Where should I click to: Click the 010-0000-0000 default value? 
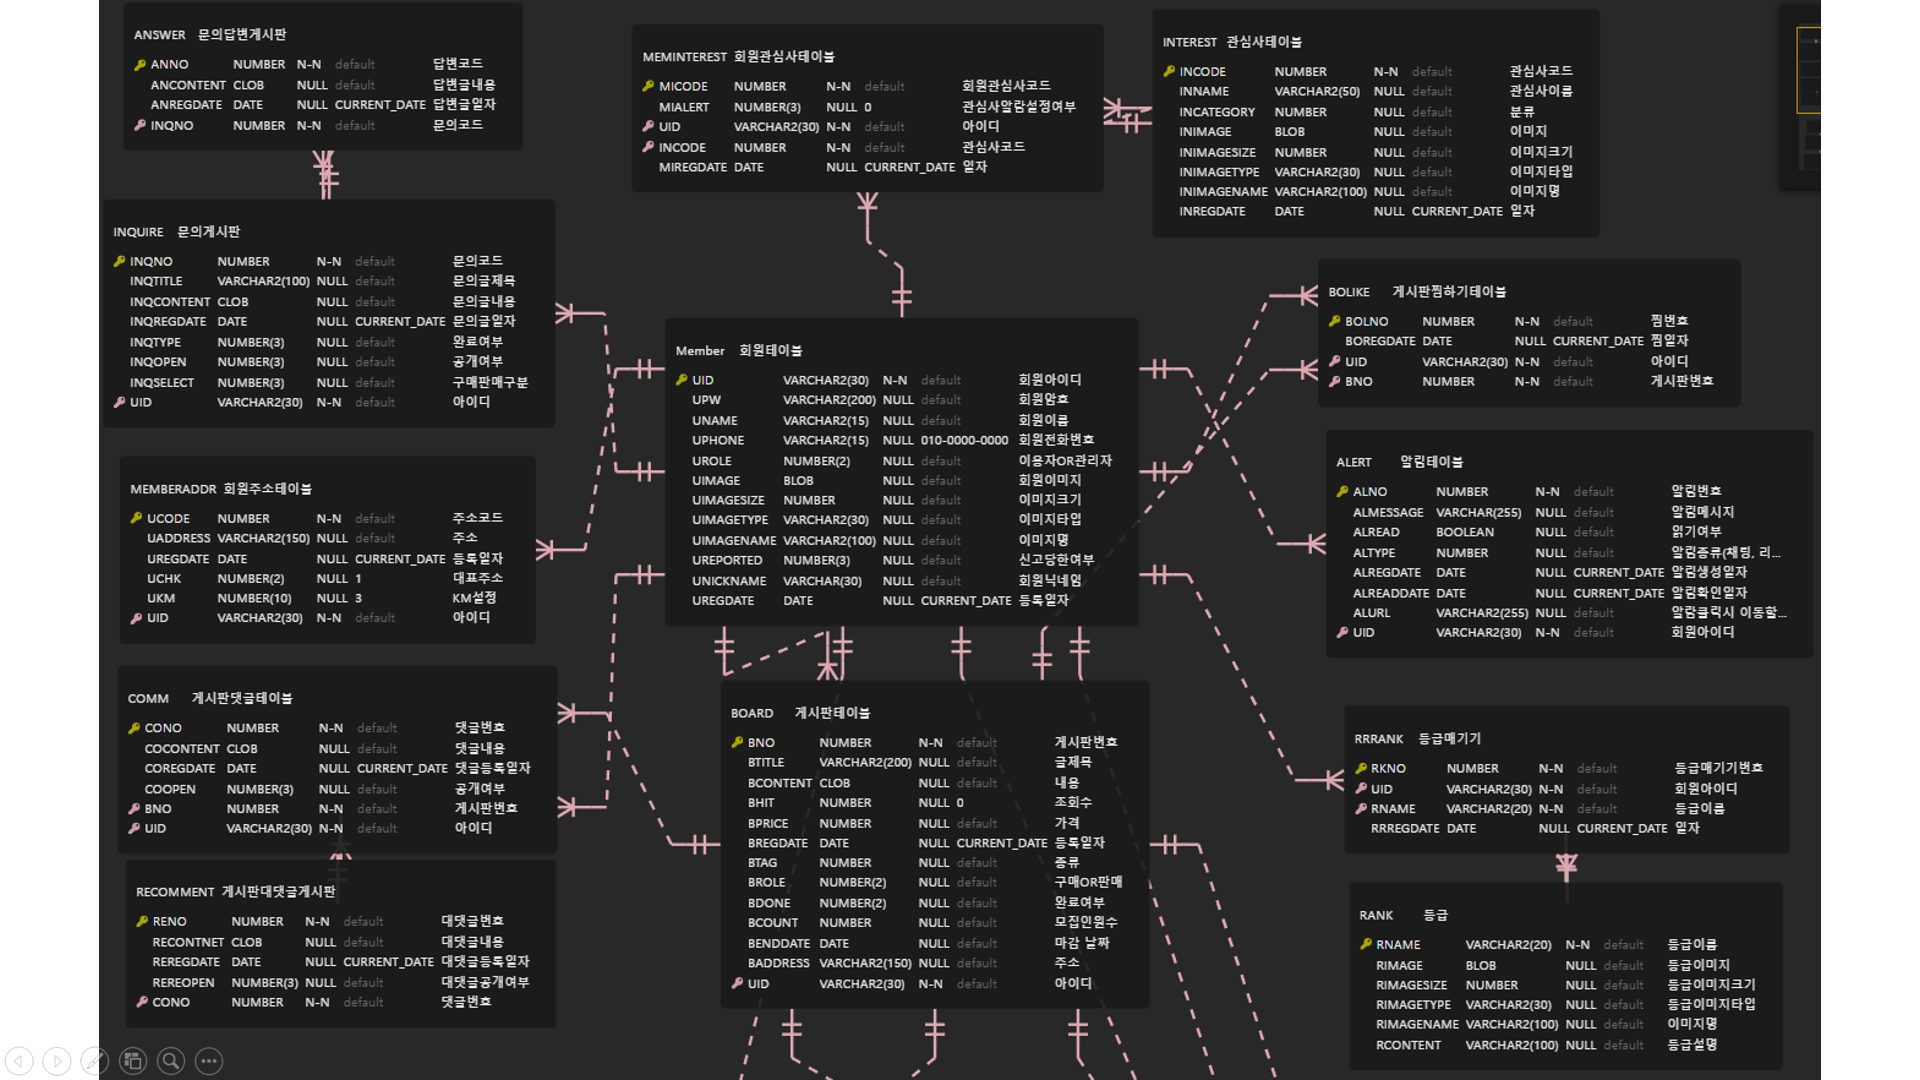tap(964, 441)
